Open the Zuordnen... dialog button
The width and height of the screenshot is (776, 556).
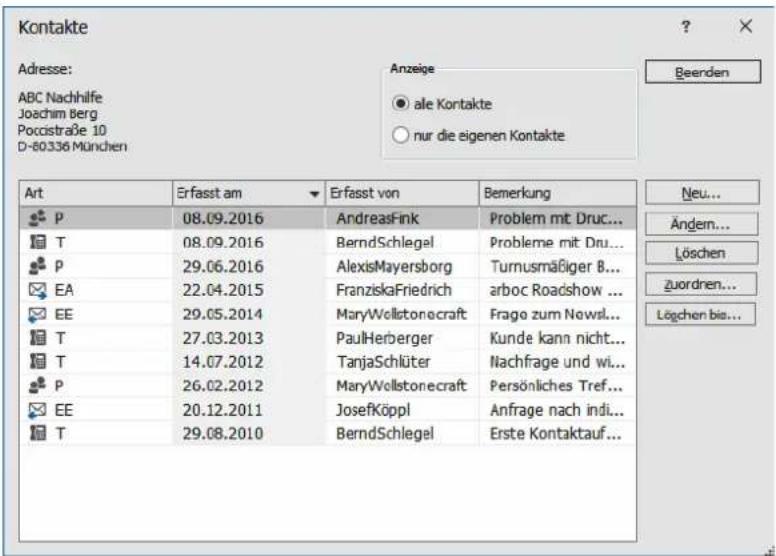point(701,284)
